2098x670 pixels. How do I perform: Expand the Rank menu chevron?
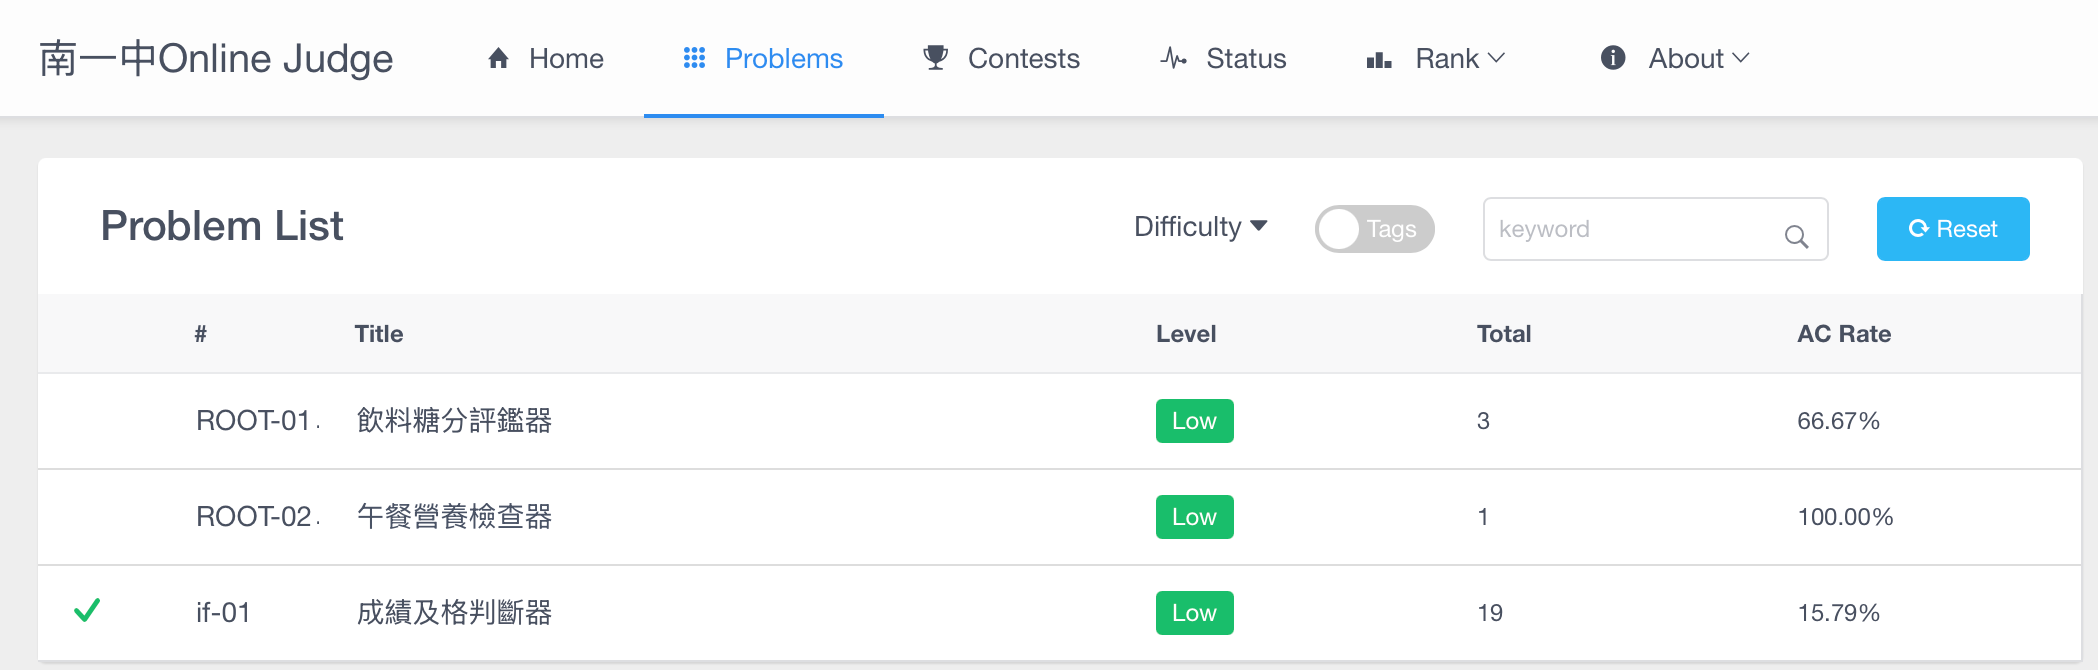click(x=1497, y=58)
